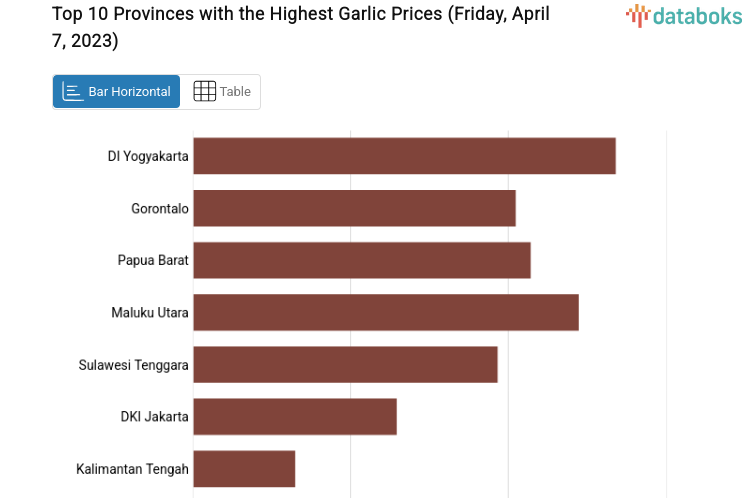Screen dimensions: 753x498
Task: Select the Gorontalo bar
Action: (x=354, y=208)
